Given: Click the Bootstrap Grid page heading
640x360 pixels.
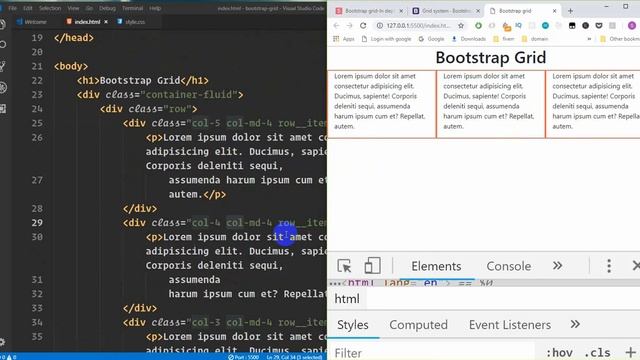Looking at the screenshot, I should pos(491,58).
